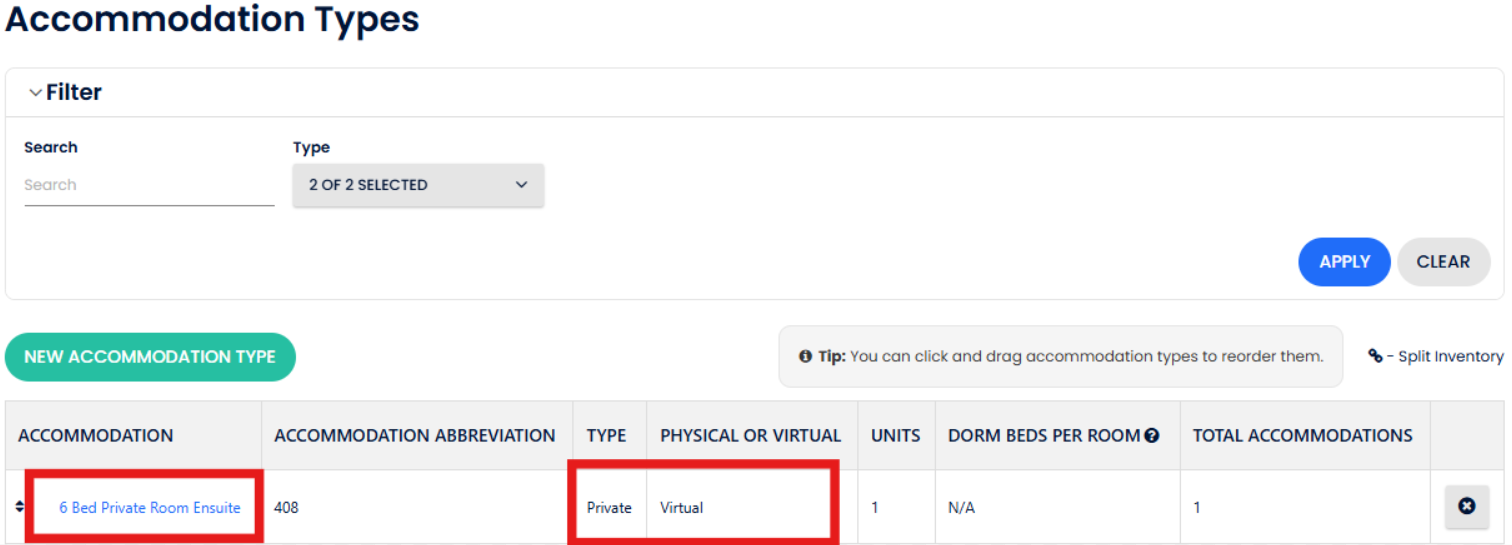Click the Split Inventory link icon
The height and width of the screenshot is (545, 1512).
pyautogui.click(x=1376, y=356)
